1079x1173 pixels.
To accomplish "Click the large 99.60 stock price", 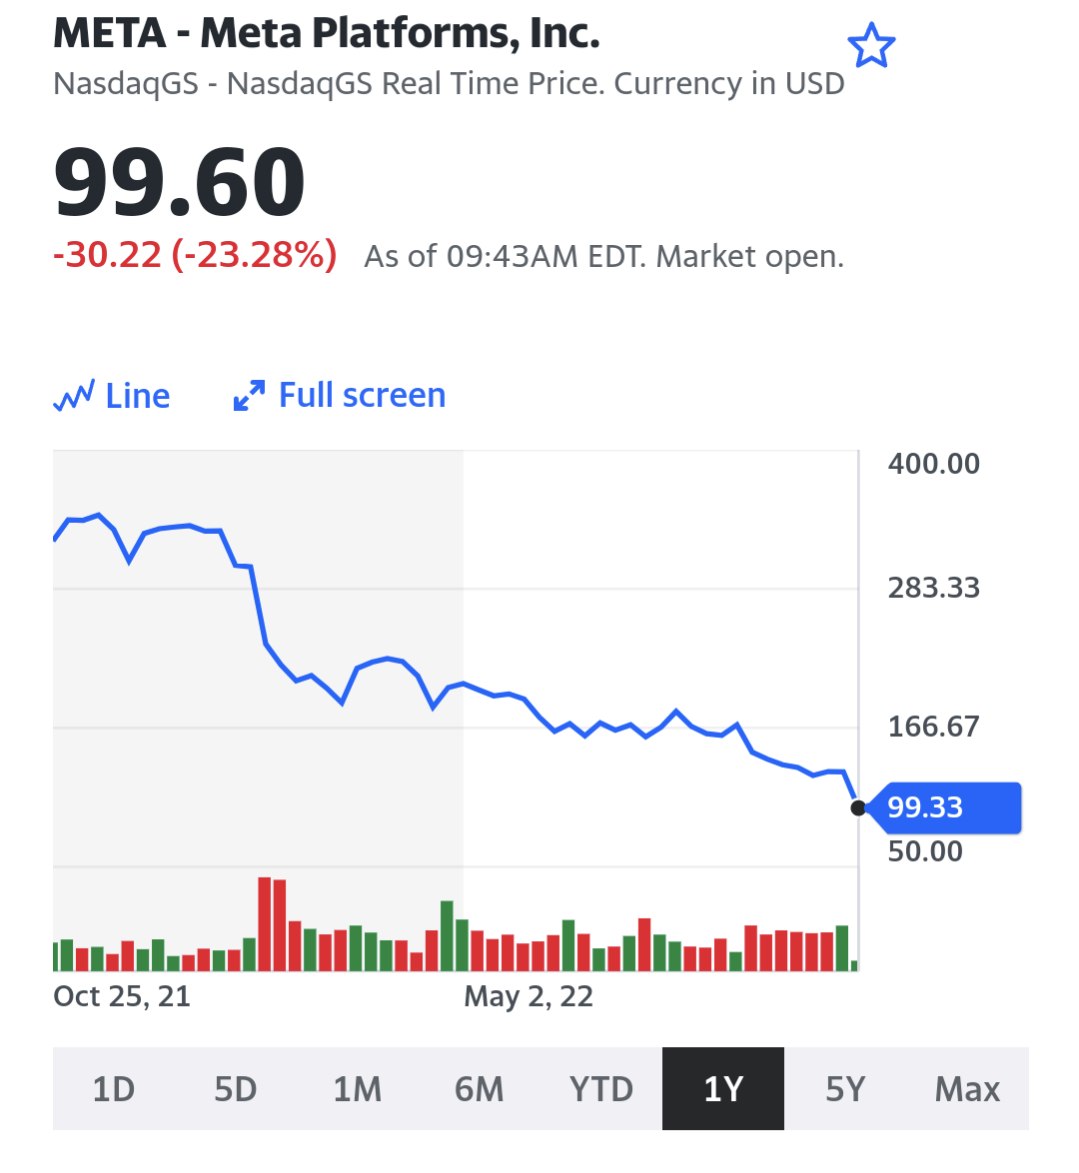I will pyautogui.click(x=180, y=182).
